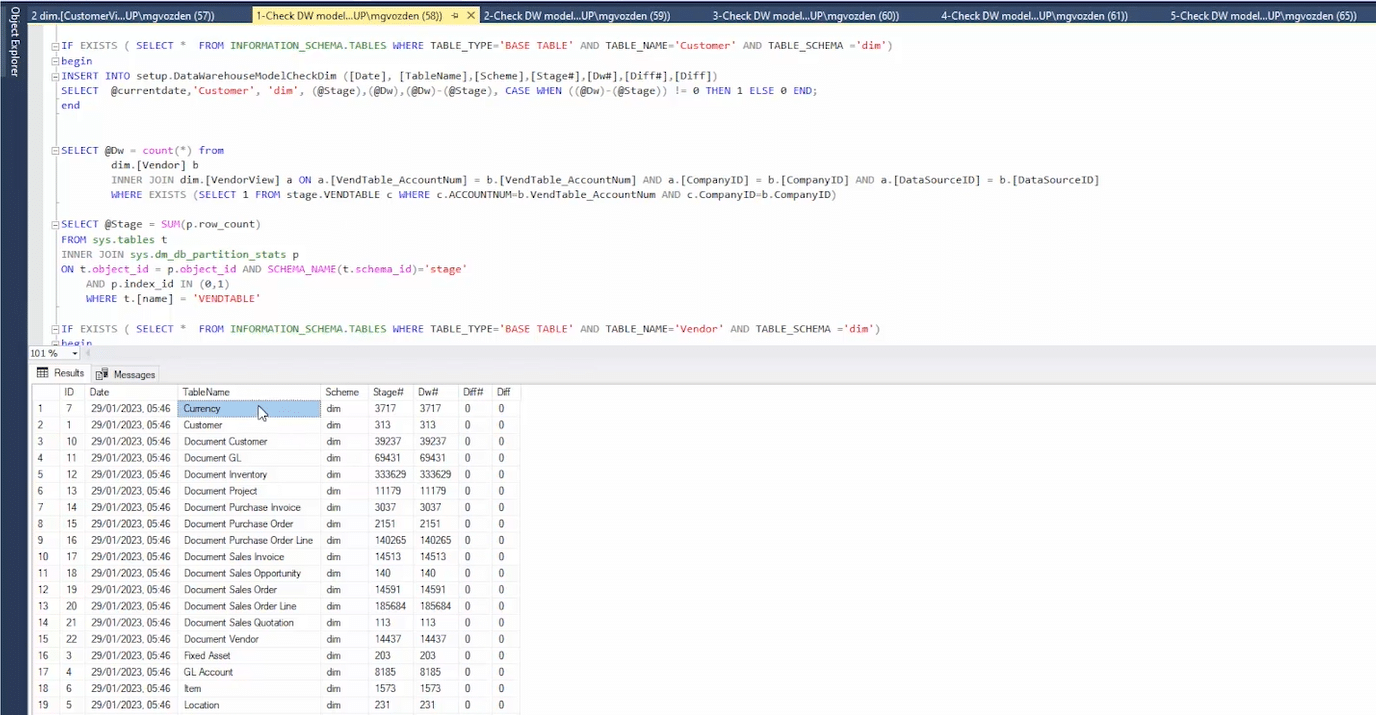
Task: Select Stage# value 185684 in Sales Order Line row
Action: click(392, 607)
